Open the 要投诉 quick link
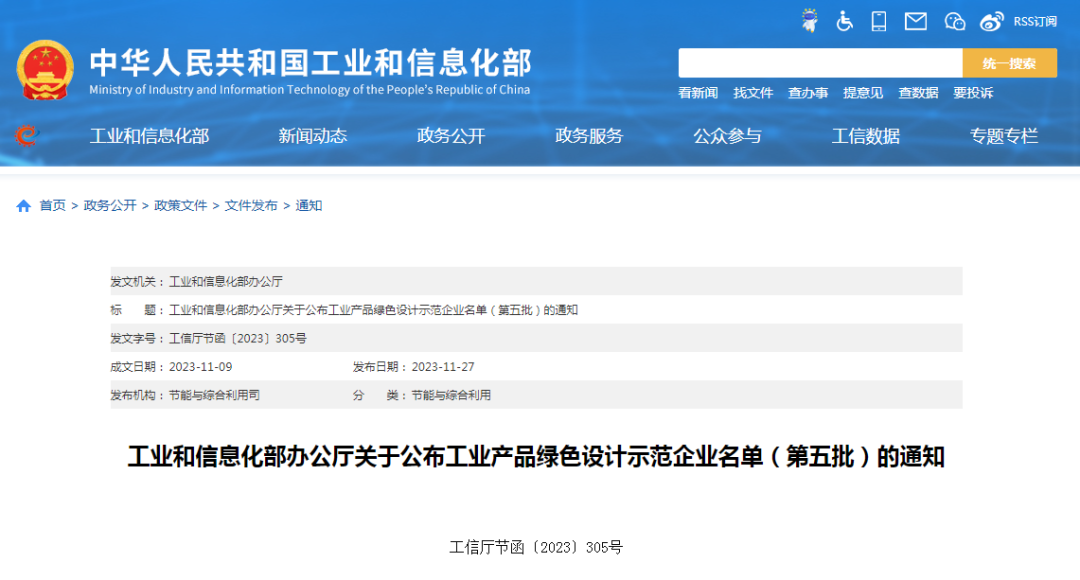Image resolution: width=1080 pixels, height=580 pixels. tap(973, 93)
